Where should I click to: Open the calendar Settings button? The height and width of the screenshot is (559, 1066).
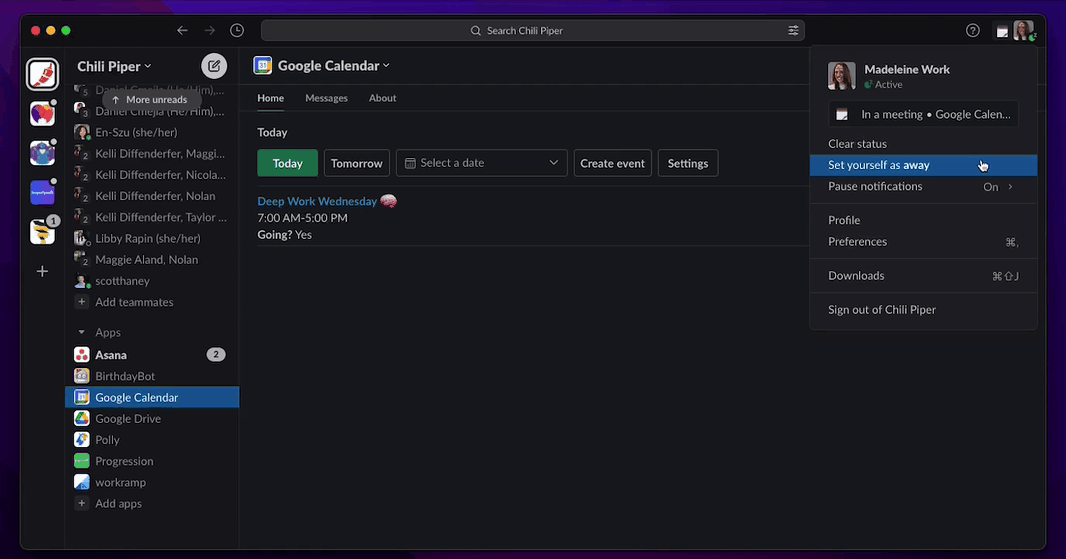[x=688, y=163]
